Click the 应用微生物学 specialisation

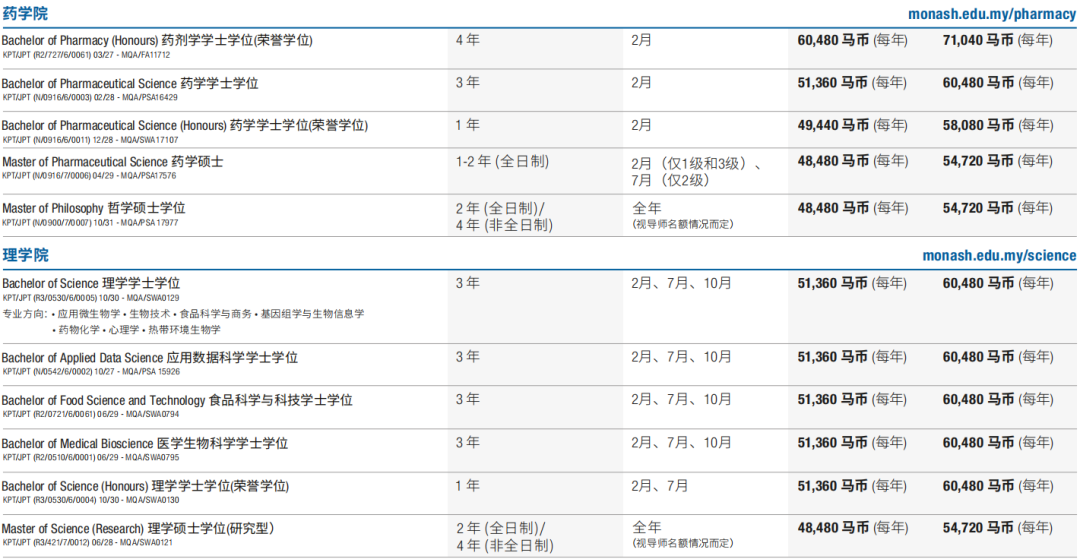[88, 314]
